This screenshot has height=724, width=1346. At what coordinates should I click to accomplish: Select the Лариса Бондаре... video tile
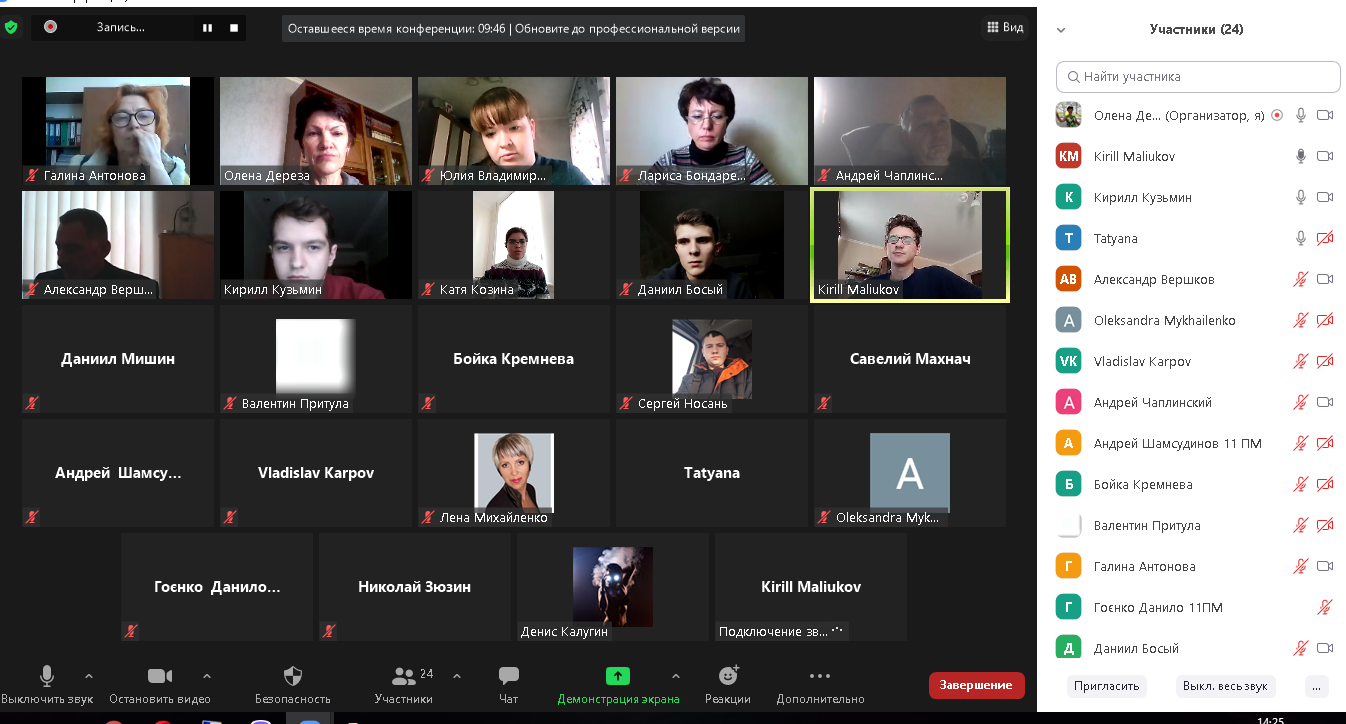712,131
